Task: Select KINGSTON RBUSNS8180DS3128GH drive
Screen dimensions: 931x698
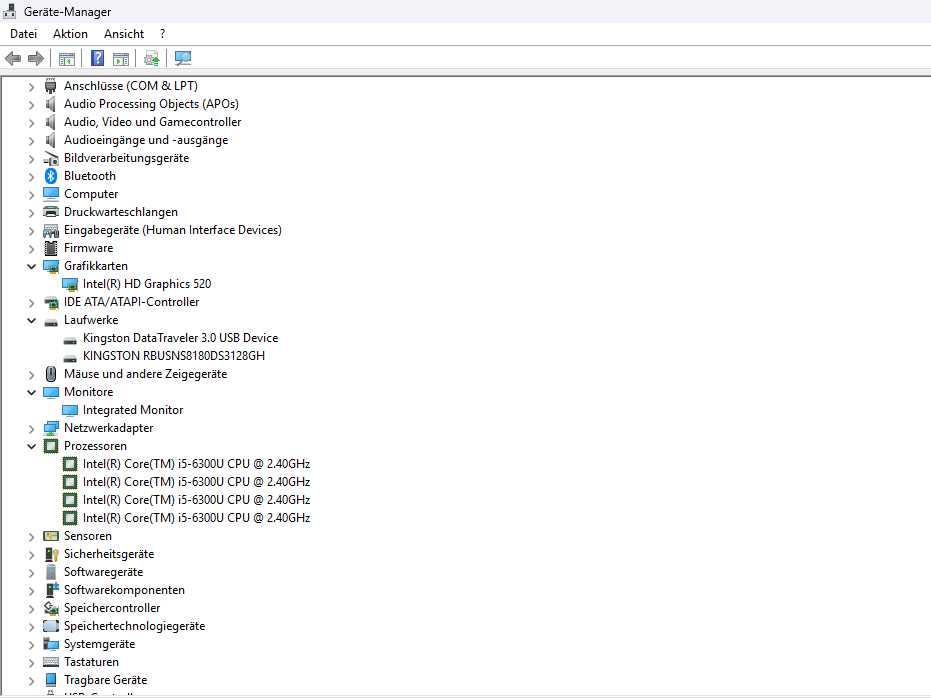Action: click(174, 356)
